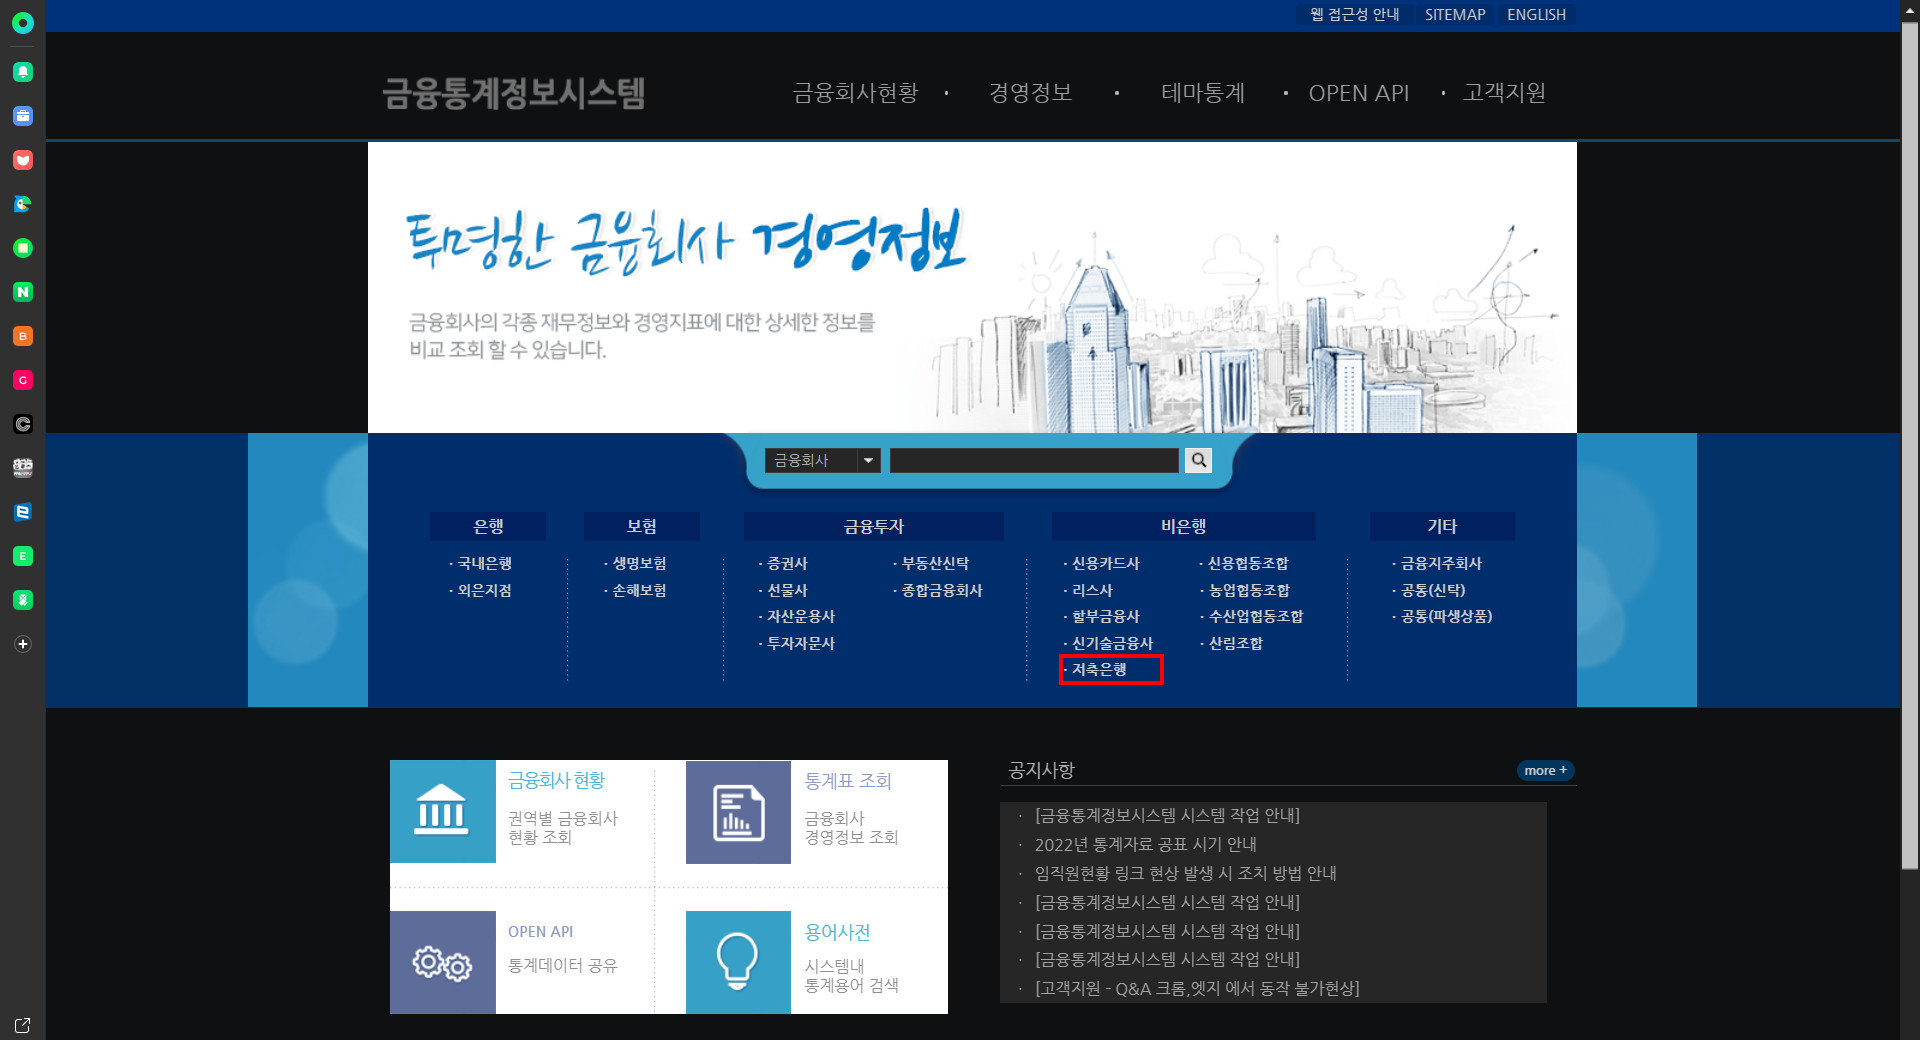1920x1040 pixels.
Task: Open the 신용카드사 link
Action: pyautogui.click(x=1105, y=564)
